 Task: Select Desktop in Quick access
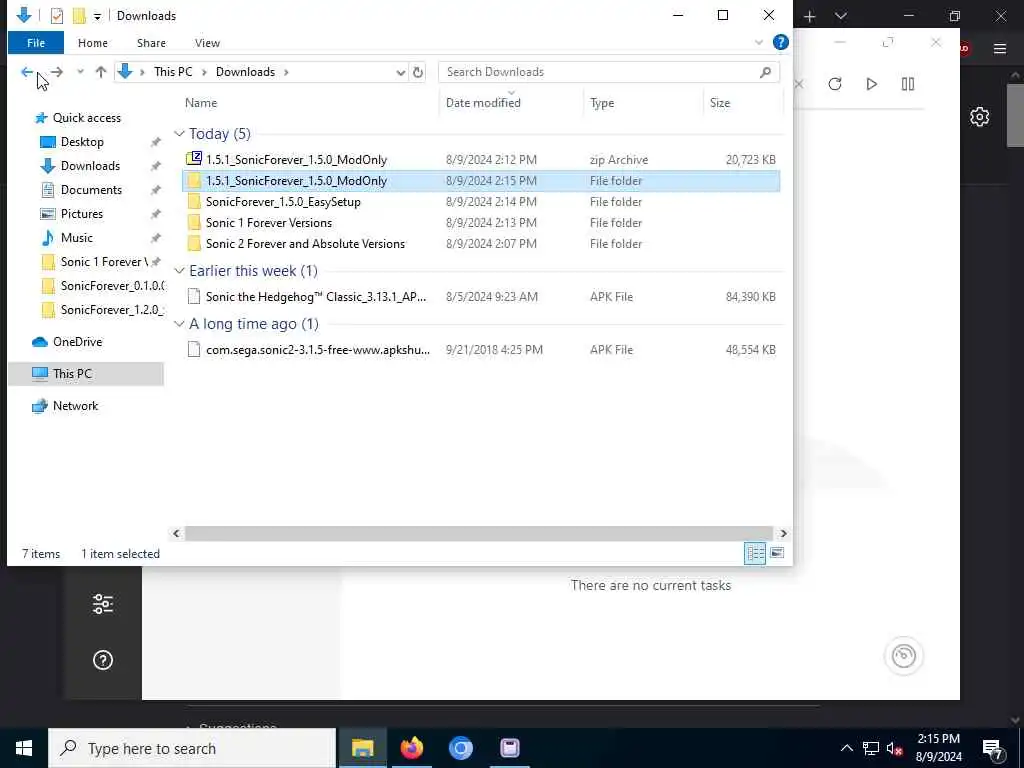coord(82,142)
